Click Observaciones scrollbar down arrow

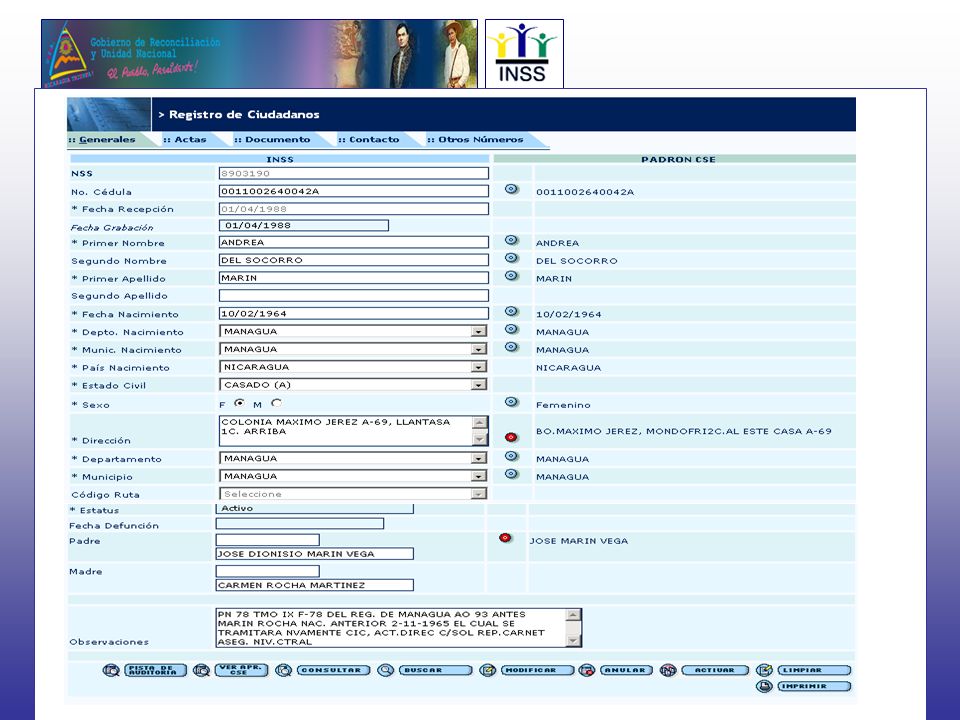point(573,640)
